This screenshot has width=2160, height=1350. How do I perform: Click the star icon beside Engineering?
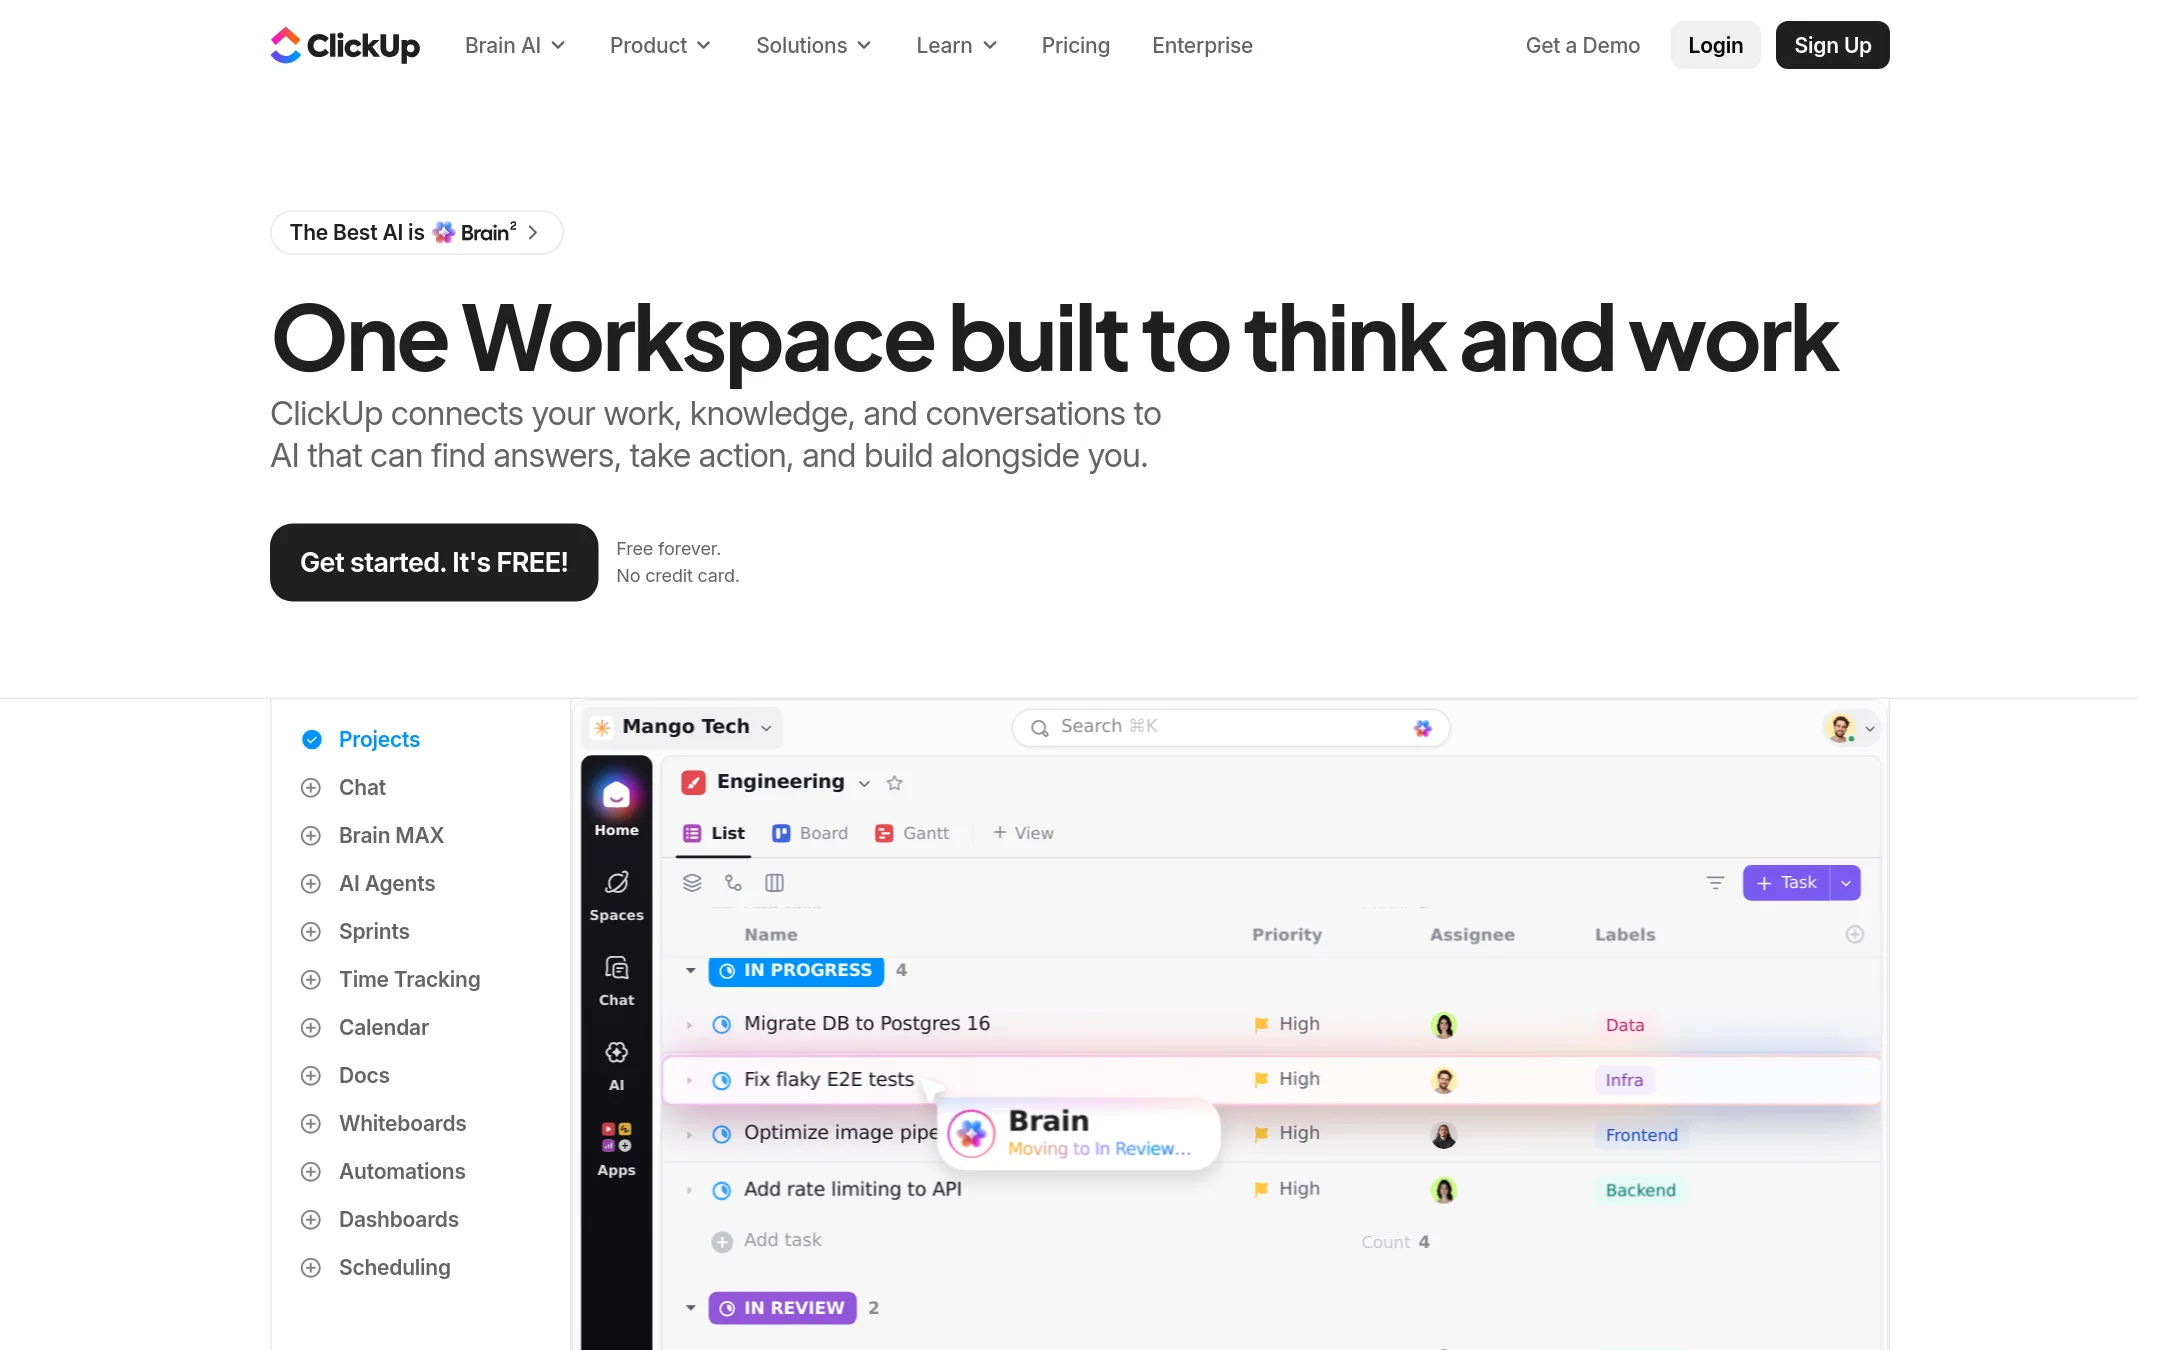(895, 783)
